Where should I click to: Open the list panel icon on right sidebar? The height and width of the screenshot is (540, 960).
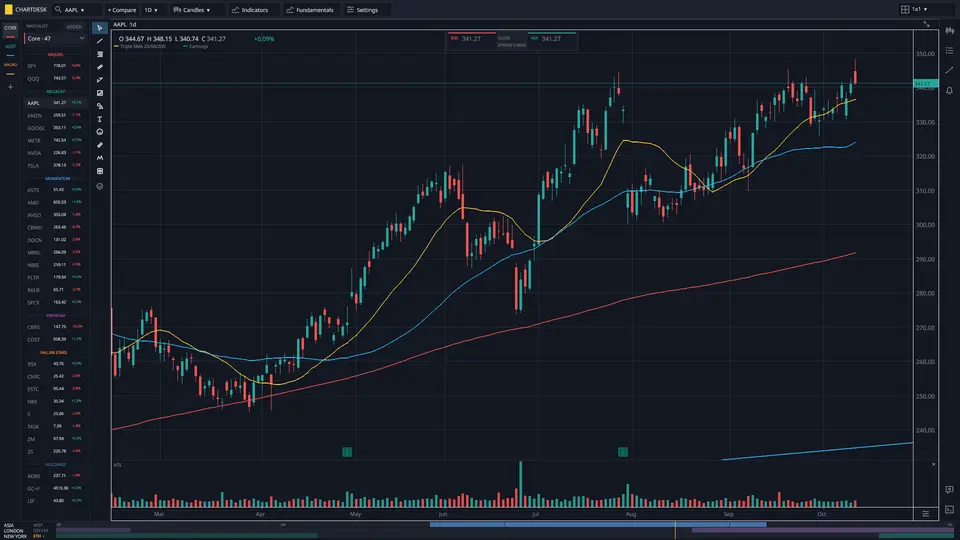pyautogui.click(x=949, y=50)
